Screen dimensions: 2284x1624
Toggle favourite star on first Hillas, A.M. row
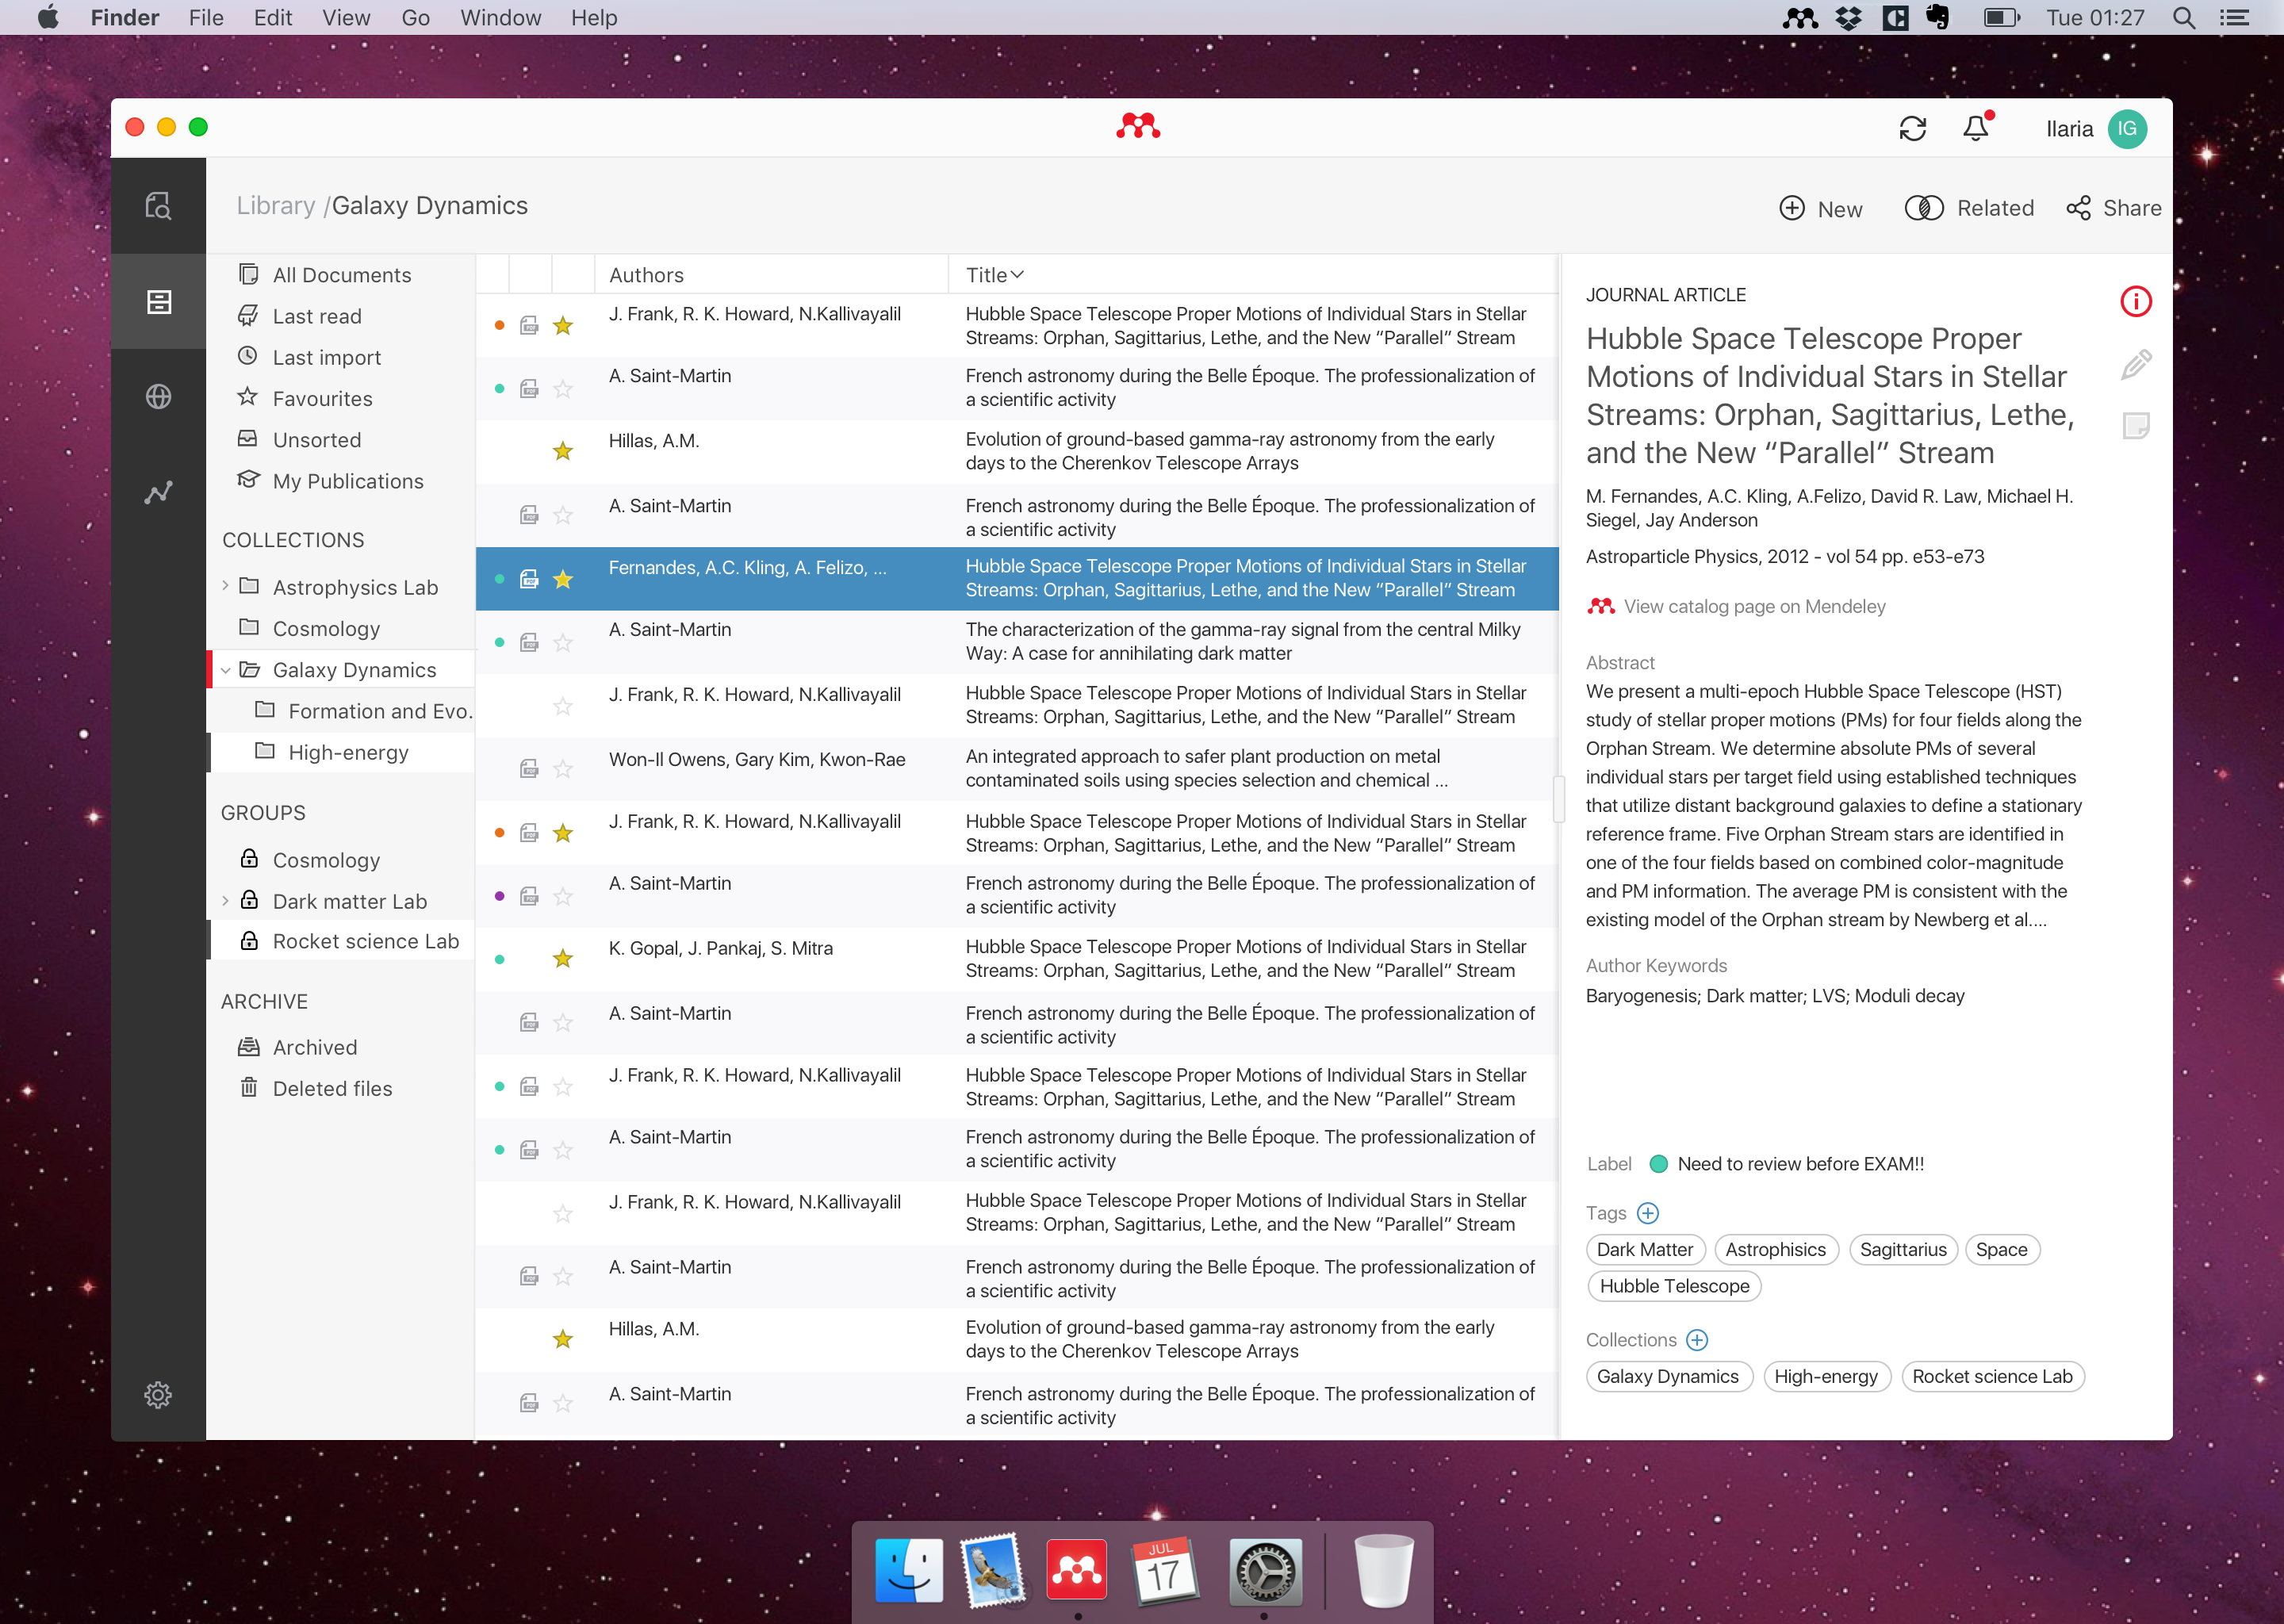[563, 451]
